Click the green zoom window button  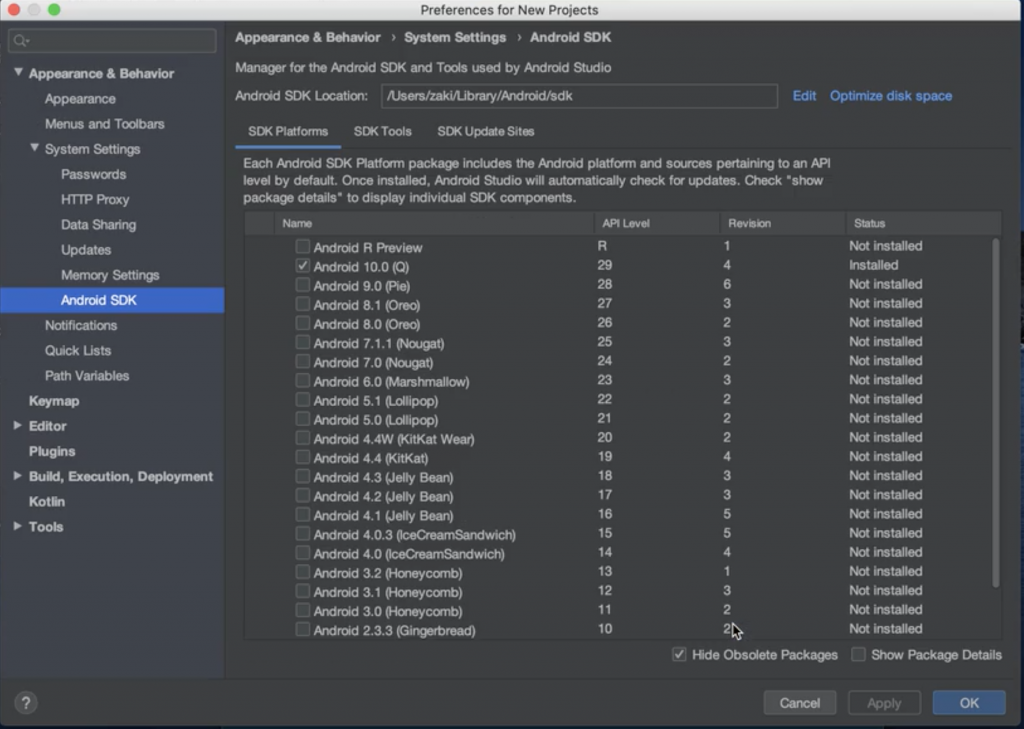(54, 10)
